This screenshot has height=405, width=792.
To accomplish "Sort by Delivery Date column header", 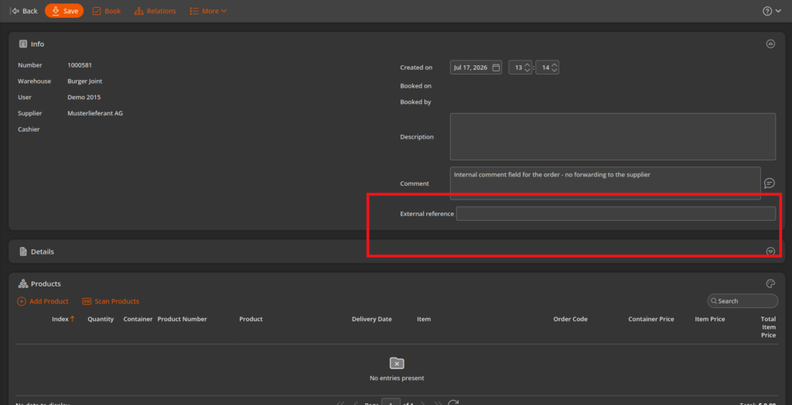I will pyautogui.click(x=372, y=319).
